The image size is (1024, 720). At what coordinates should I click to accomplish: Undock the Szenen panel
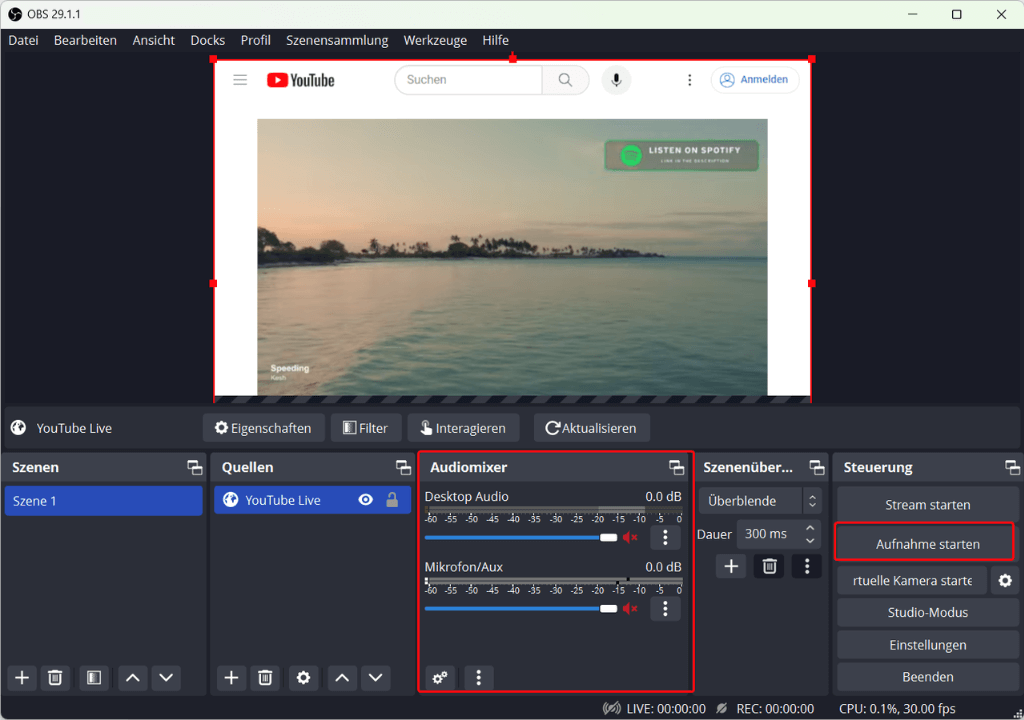click(195, 467)
